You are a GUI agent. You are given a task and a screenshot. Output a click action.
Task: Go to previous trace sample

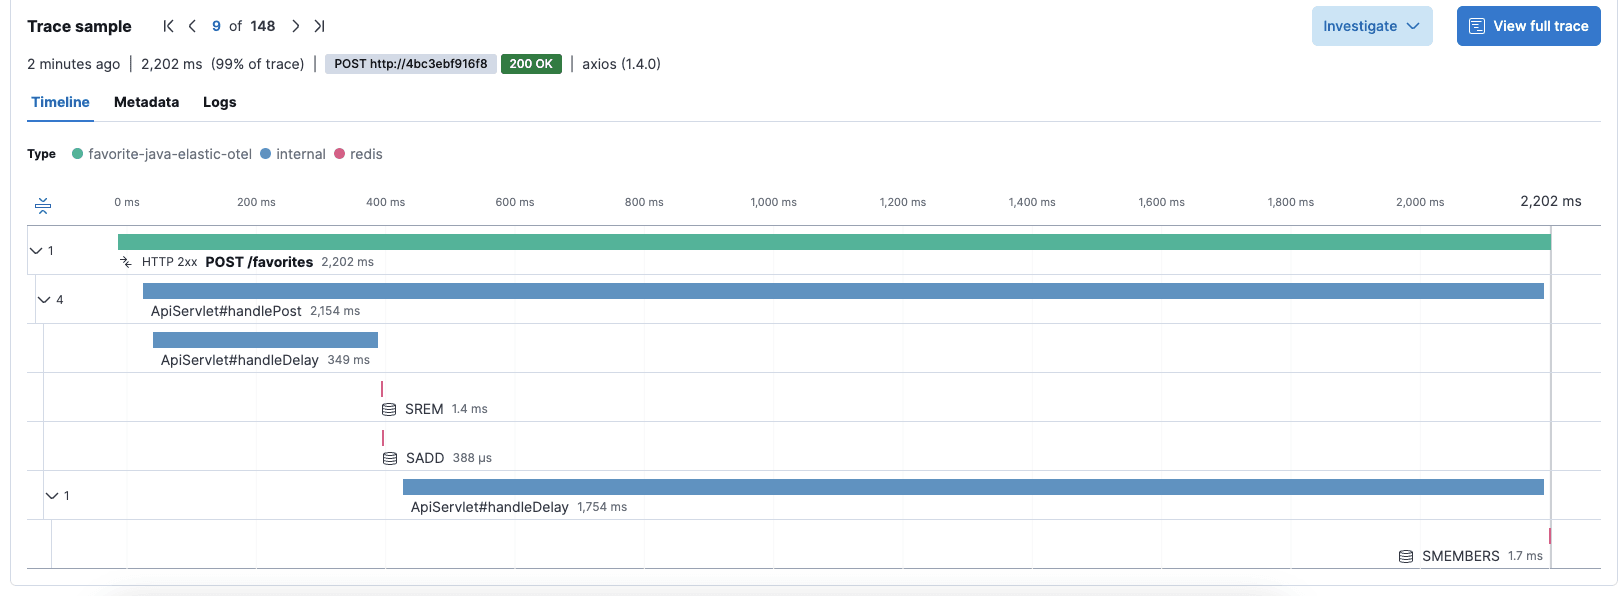(x=192, y=26)
